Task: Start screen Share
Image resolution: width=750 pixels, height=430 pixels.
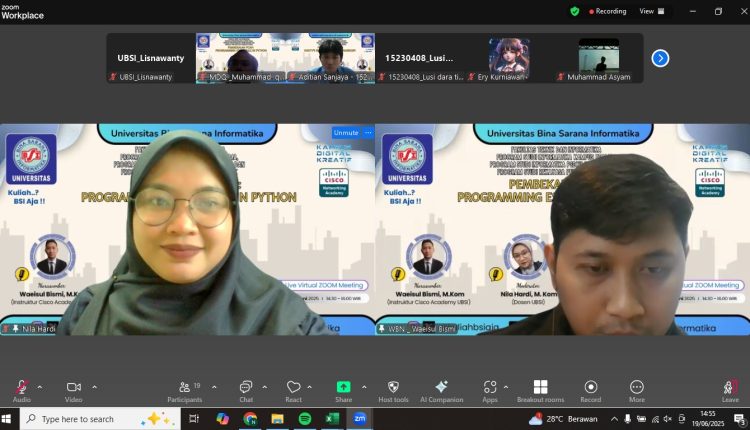Action: (343, 391)
